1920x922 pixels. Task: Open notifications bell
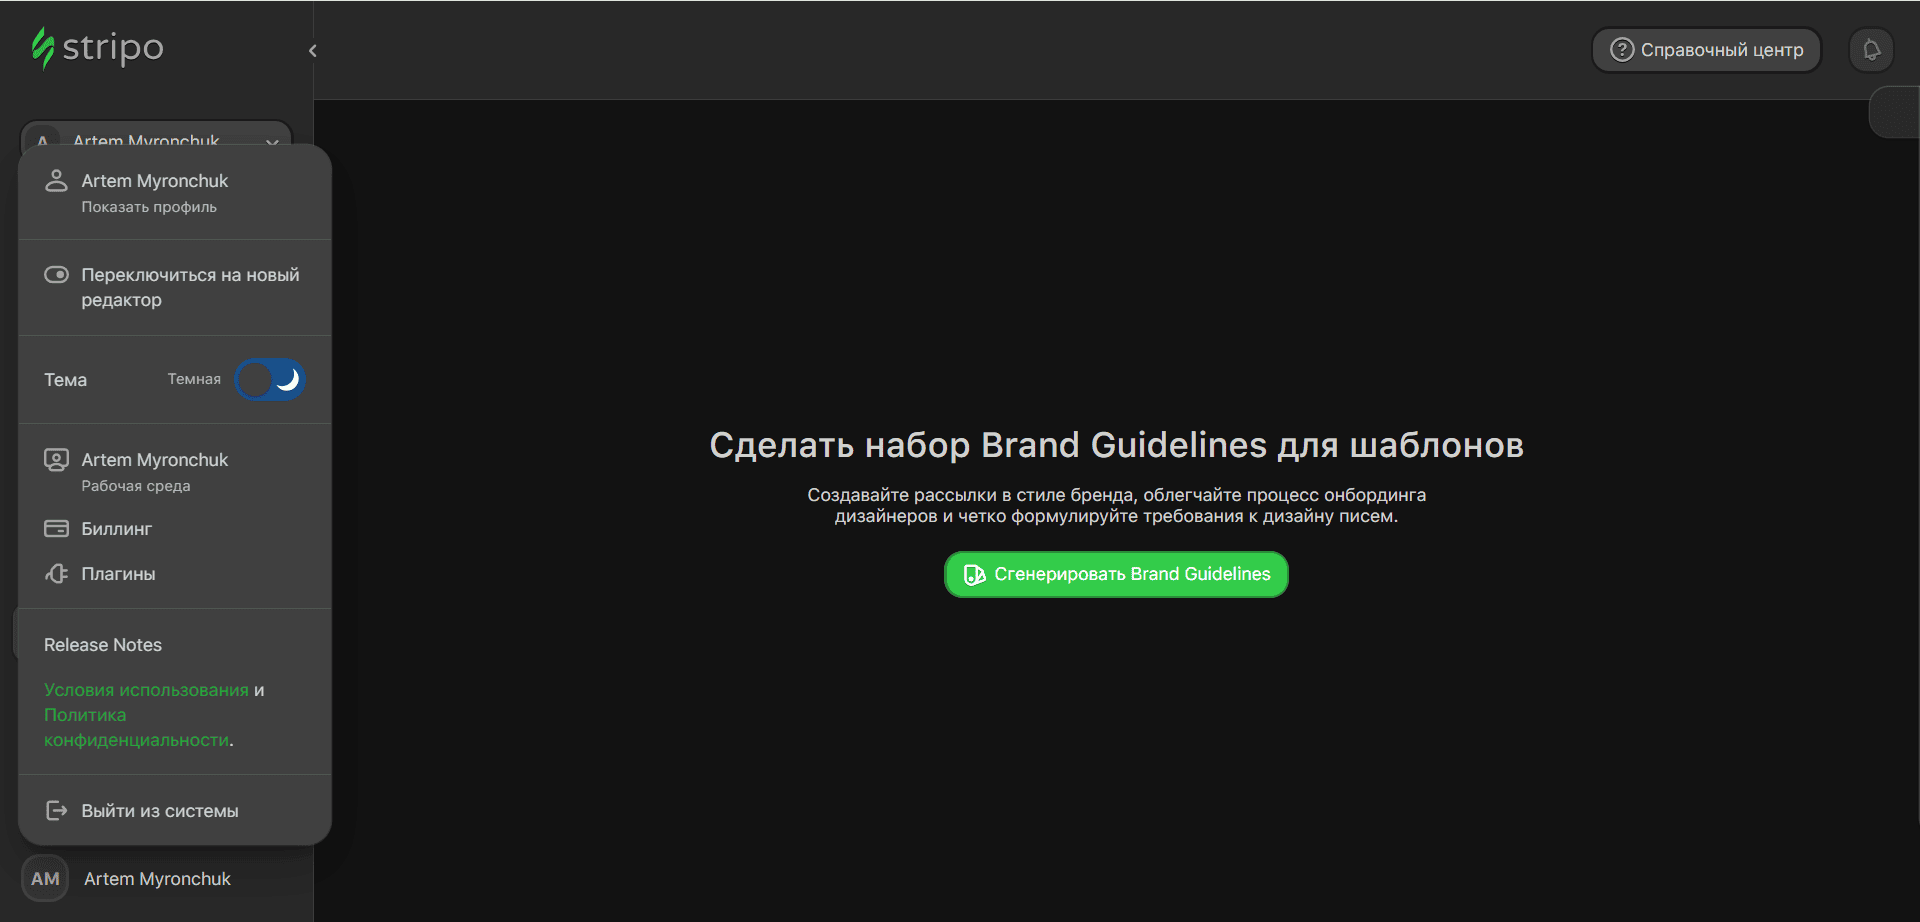pos(1871,50)
